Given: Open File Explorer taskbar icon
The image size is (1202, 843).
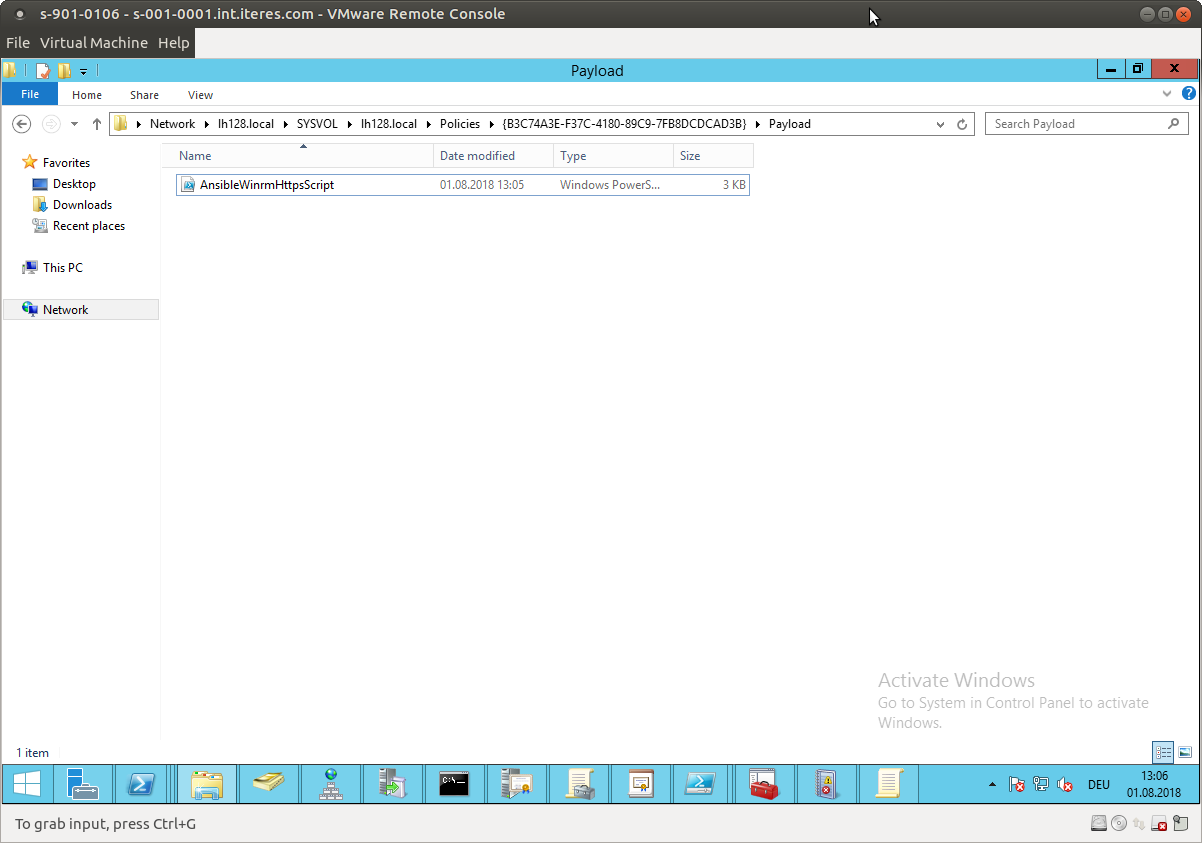Looking at the screenshot, I should [207, 784].
